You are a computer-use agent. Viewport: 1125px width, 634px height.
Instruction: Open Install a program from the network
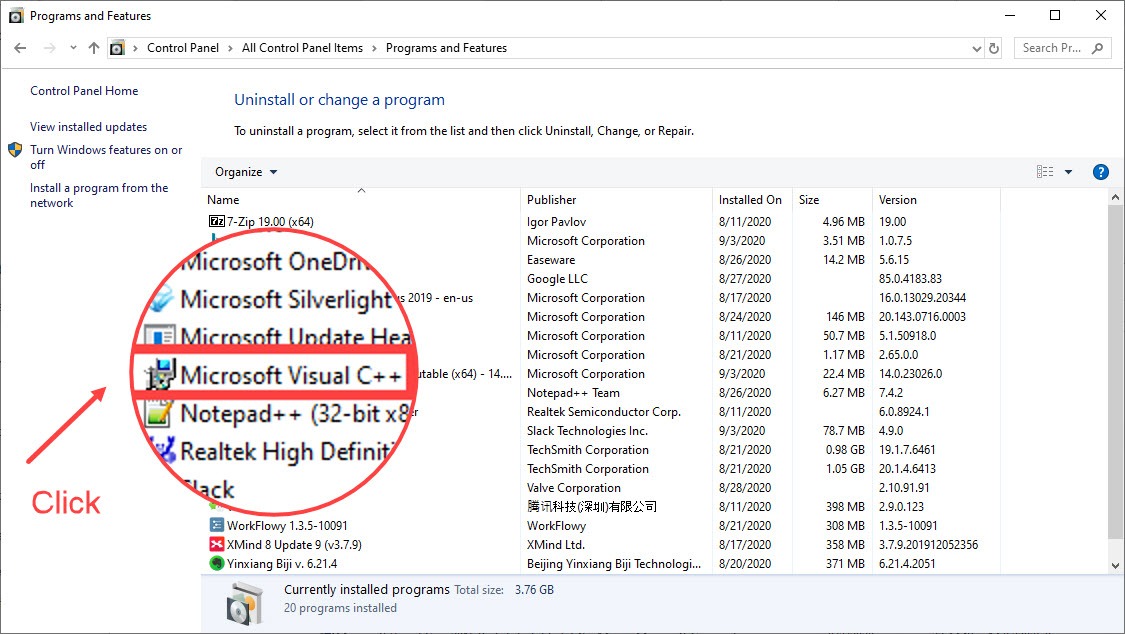[99, 195]
